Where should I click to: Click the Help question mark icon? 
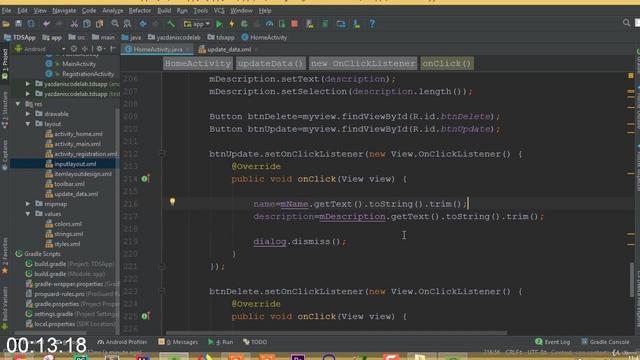pos(372,24)
